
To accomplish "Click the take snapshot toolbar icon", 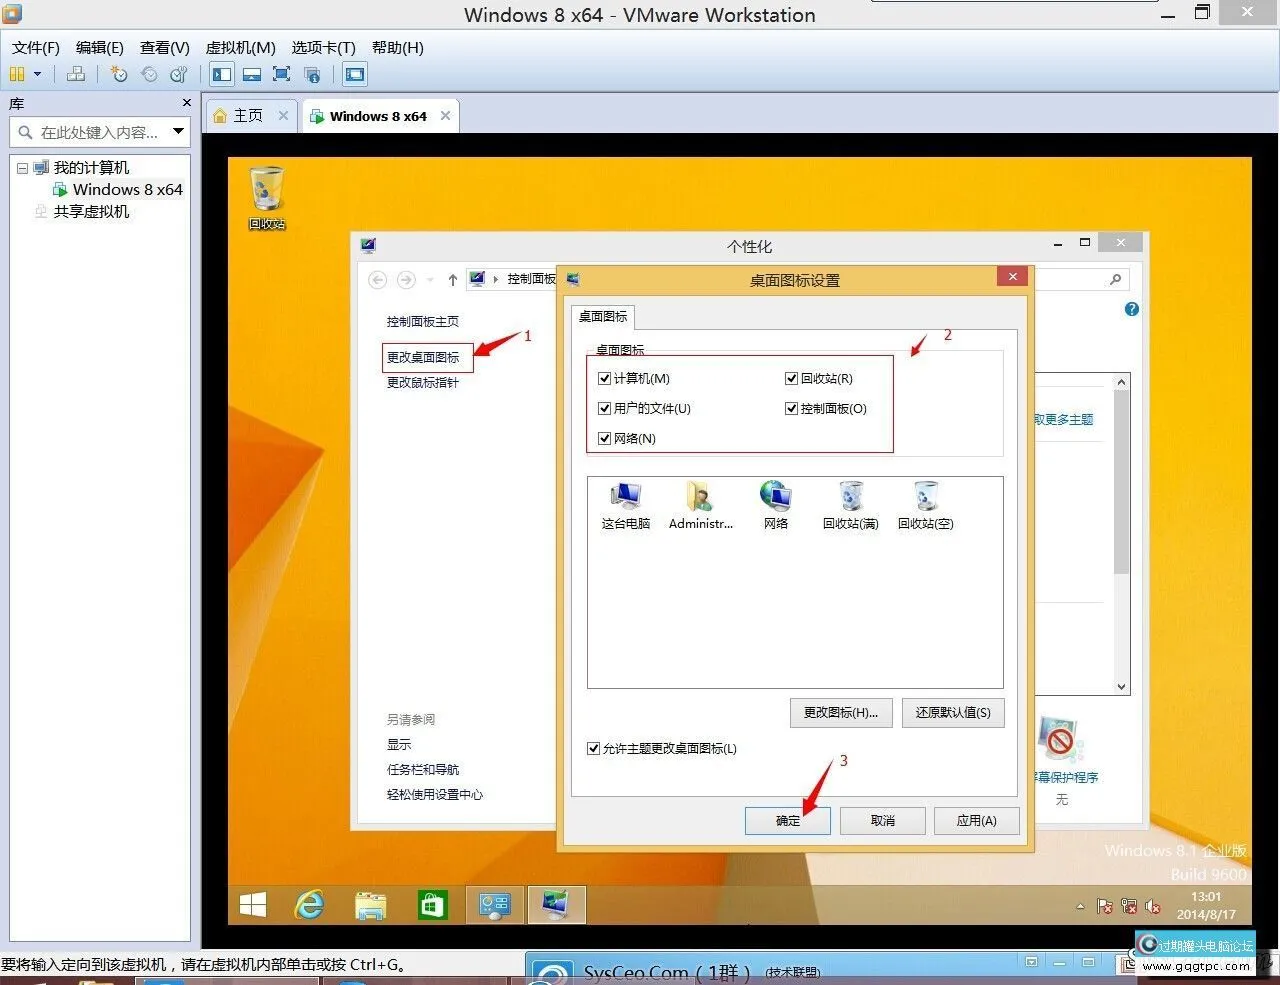I will point(119,74).
